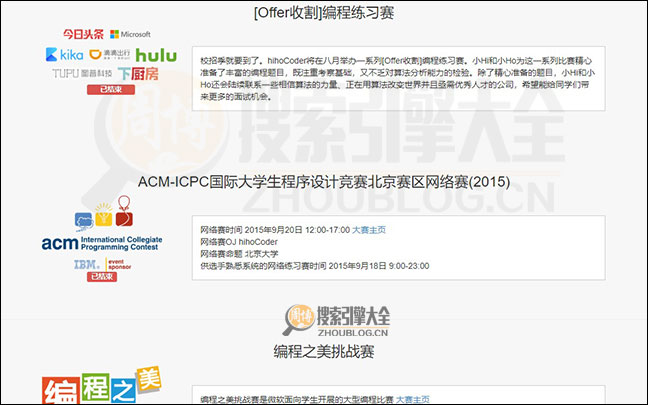The height and width of the screenshot is (405, 648).
Task: Click the IBM event sponsor logo
Action: 102,264
